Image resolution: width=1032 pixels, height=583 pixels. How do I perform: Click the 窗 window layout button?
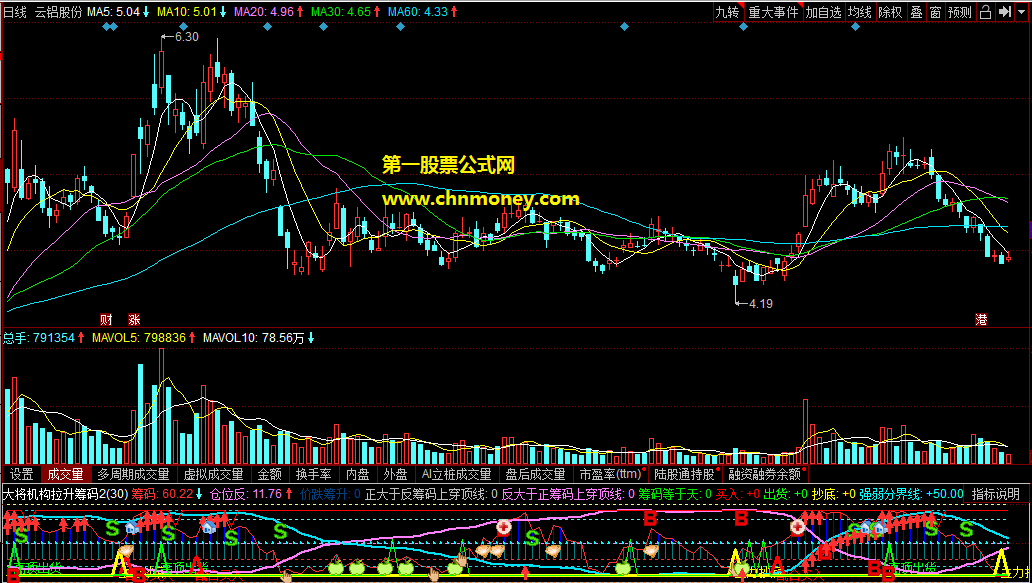pyautogui.click(x=935, y=11)
